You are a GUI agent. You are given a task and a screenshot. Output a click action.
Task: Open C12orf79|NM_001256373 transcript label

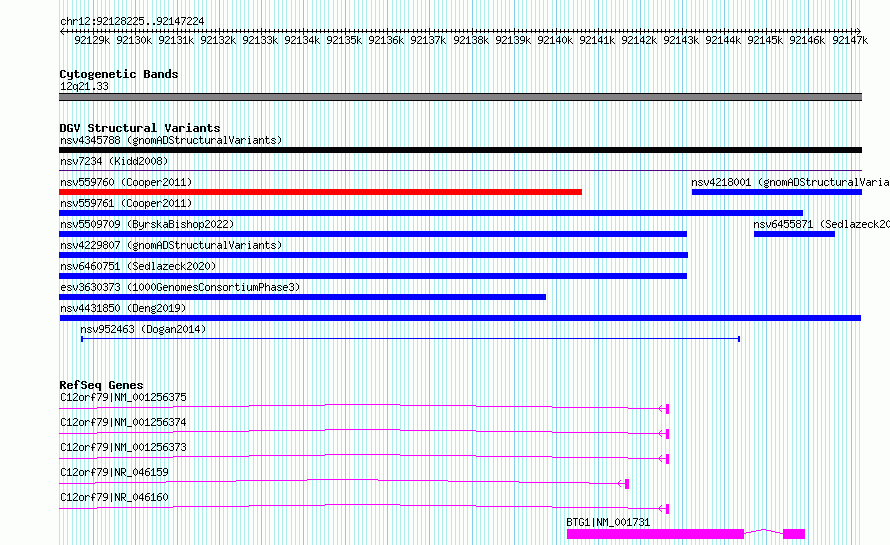pos(123,447)
